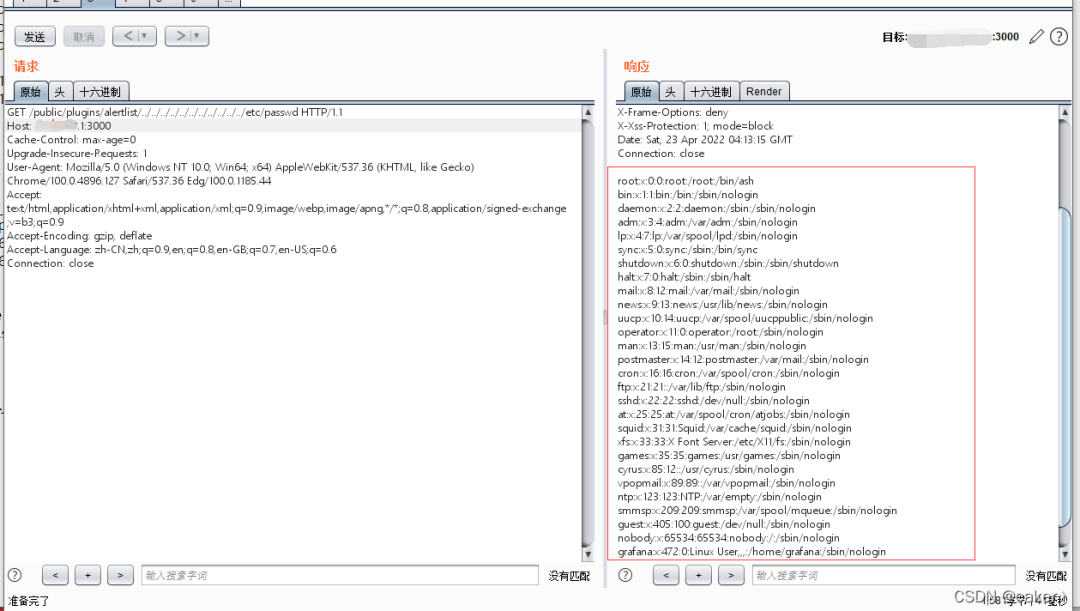Click the 发送 send button
This screenshot has width=1080, height=611.
pyautogui.click(x=35, y=37)
